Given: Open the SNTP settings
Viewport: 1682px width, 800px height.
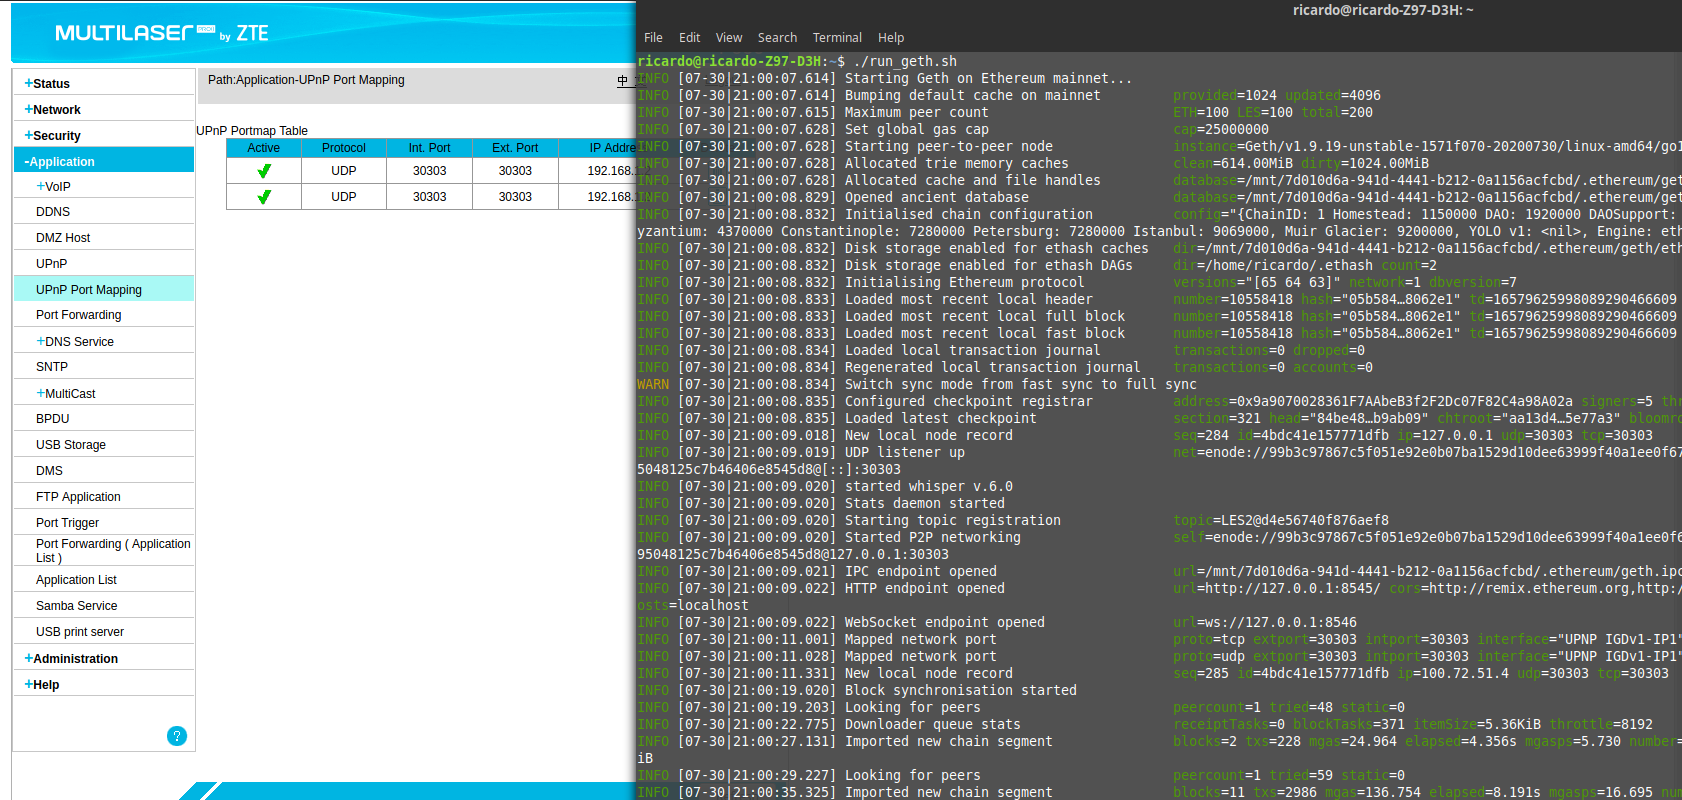Looking at the screenshot, I should tap(52, 367).
